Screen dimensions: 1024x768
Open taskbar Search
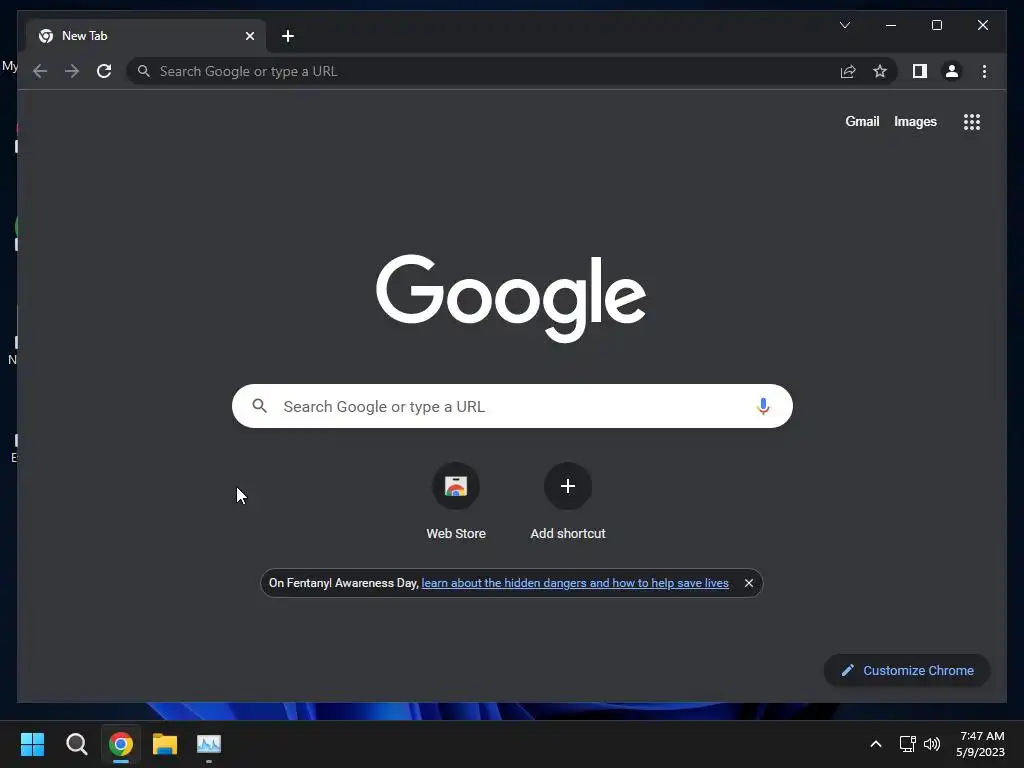point(76,744)
